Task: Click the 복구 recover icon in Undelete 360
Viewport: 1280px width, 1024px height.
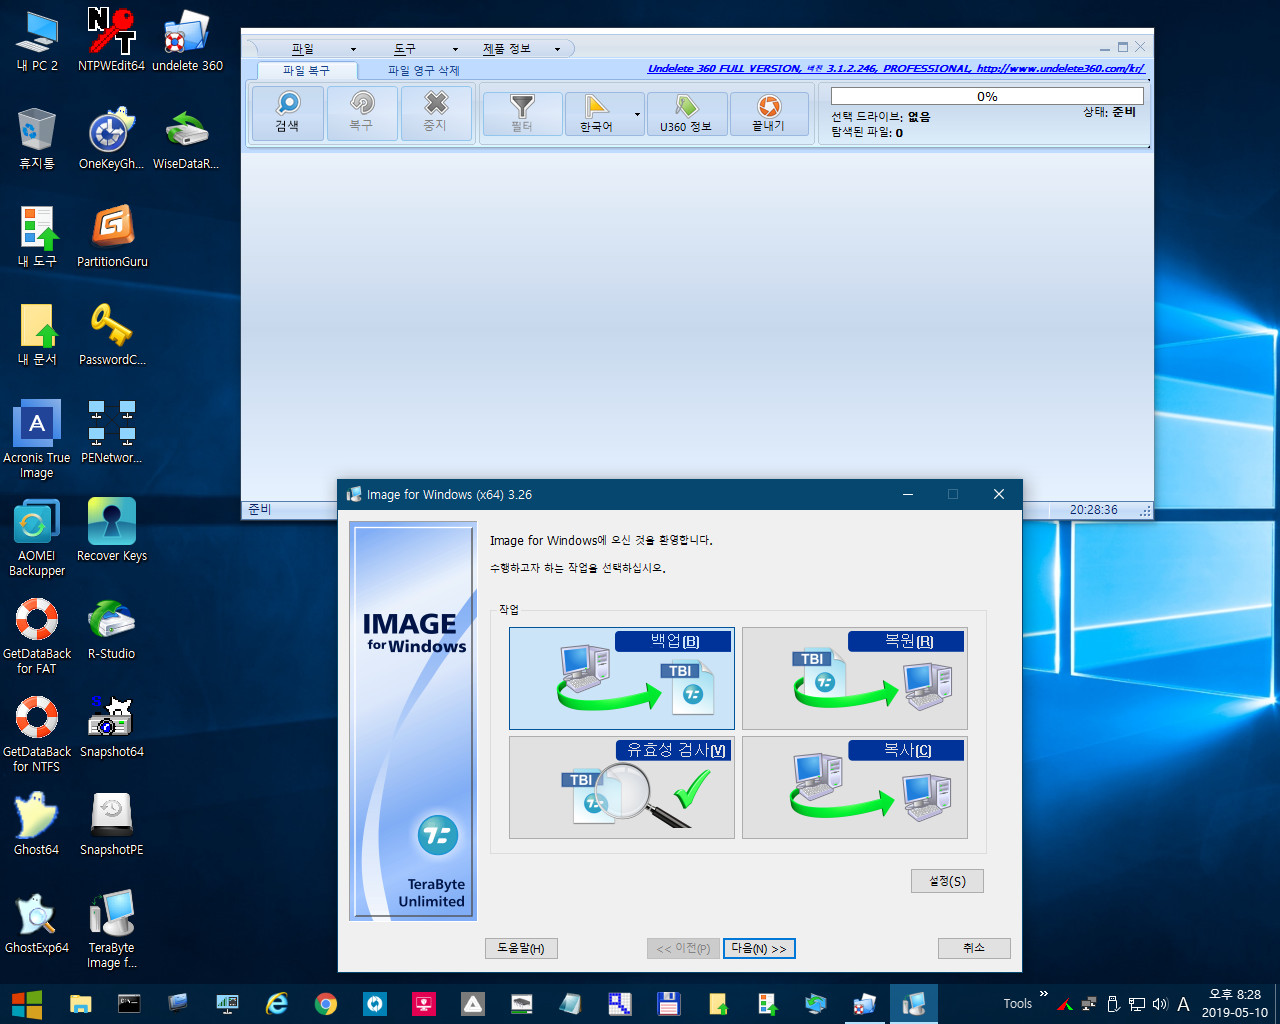Action: (x=362, y=112)
